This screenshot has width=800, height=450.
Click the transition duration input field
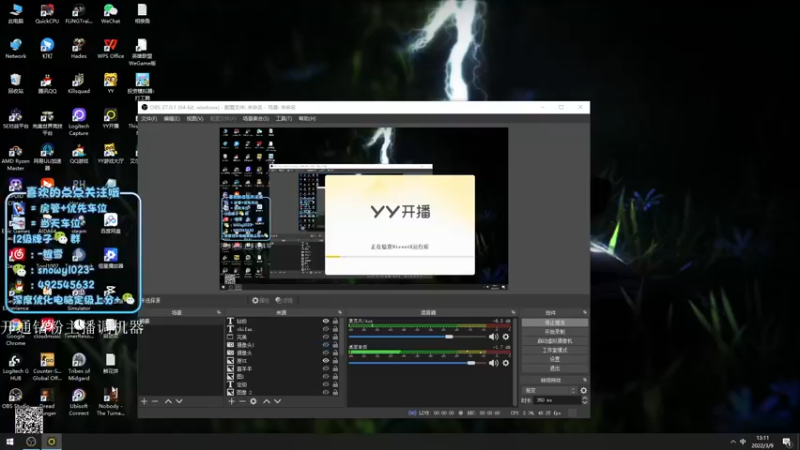tap(557, 401)
